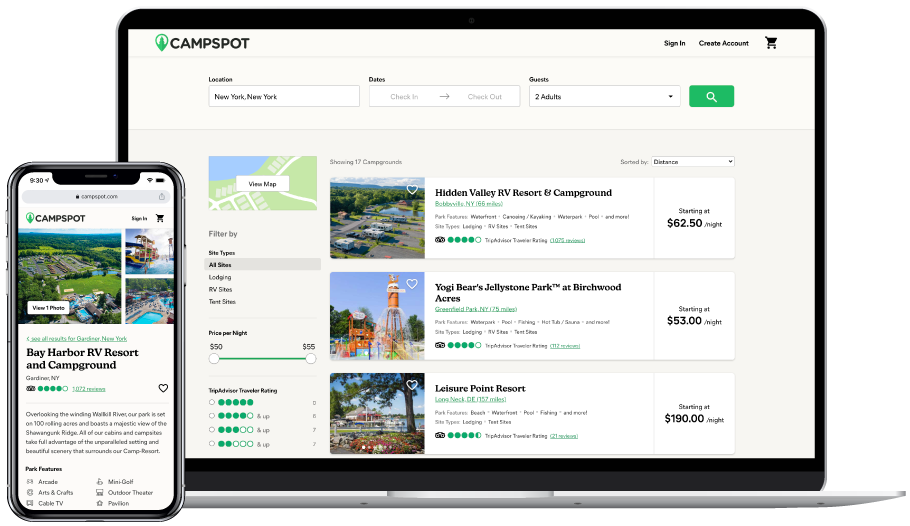The image size is (910, 526).
Task: Tap Campspot logo on the phone
Action: coord(56,218)
